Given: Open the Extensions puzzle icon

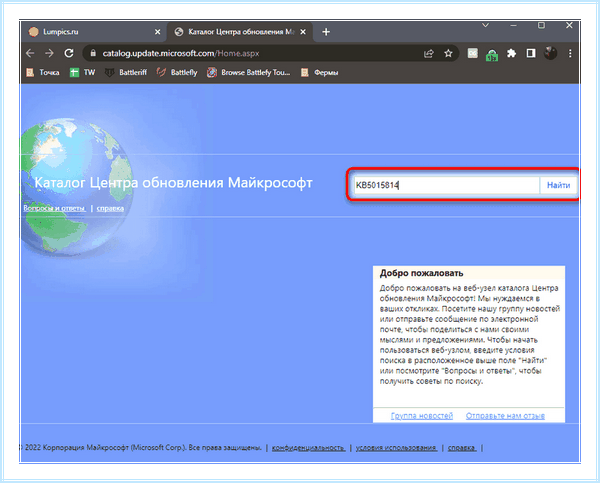Looking at the screenshot, I should (511, 53).
